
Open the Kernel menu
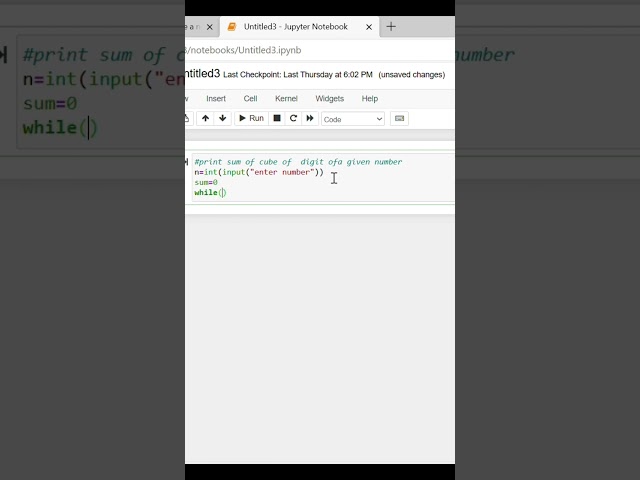(x=286, y=98)
